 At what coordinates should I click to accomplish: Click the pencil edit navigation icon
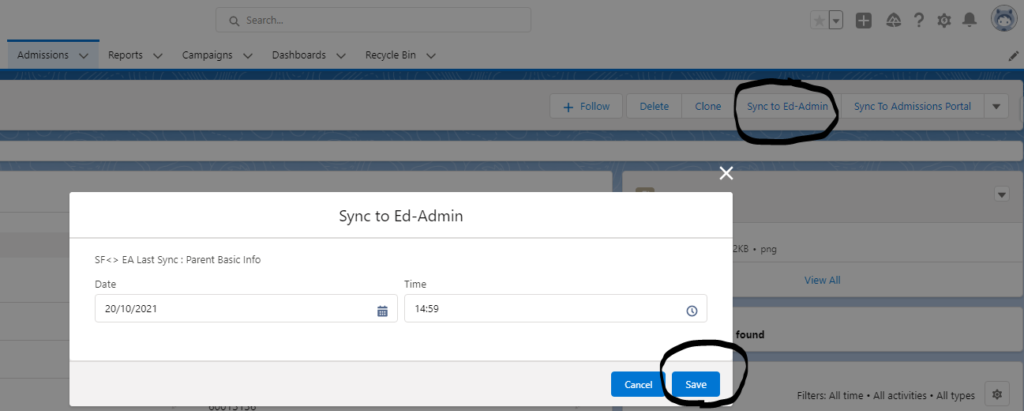1013,56
